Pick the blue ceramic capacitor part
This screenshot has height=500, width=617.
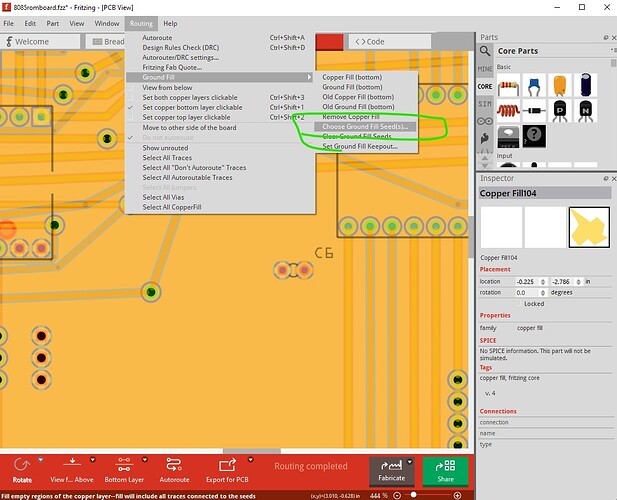[x=534, y=85]
